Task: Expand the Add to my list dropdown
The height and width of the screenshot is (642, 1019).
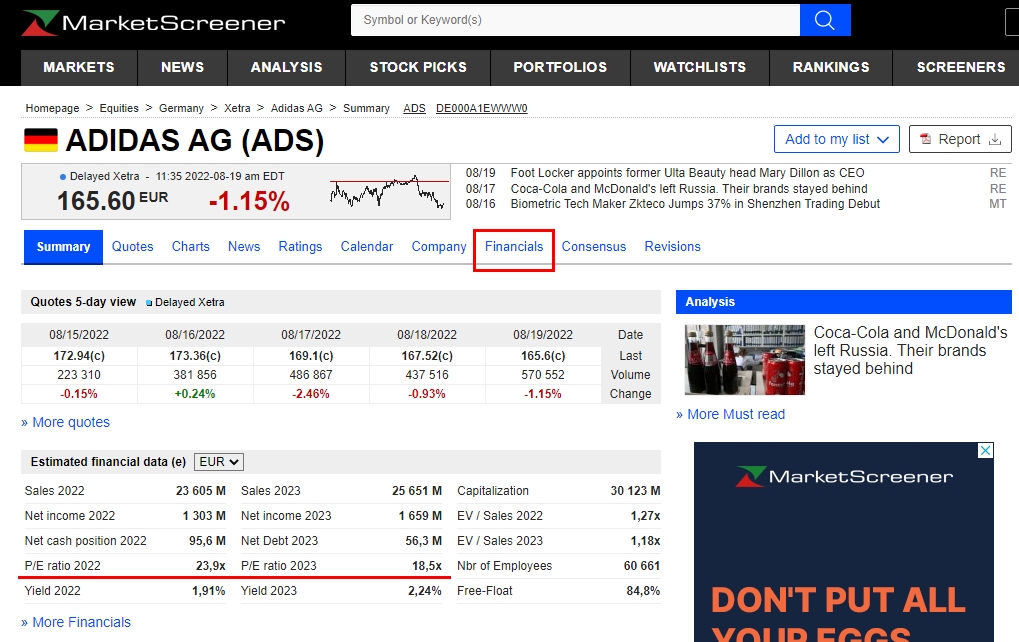Action: pyautogui.click(x=836, y=139)
